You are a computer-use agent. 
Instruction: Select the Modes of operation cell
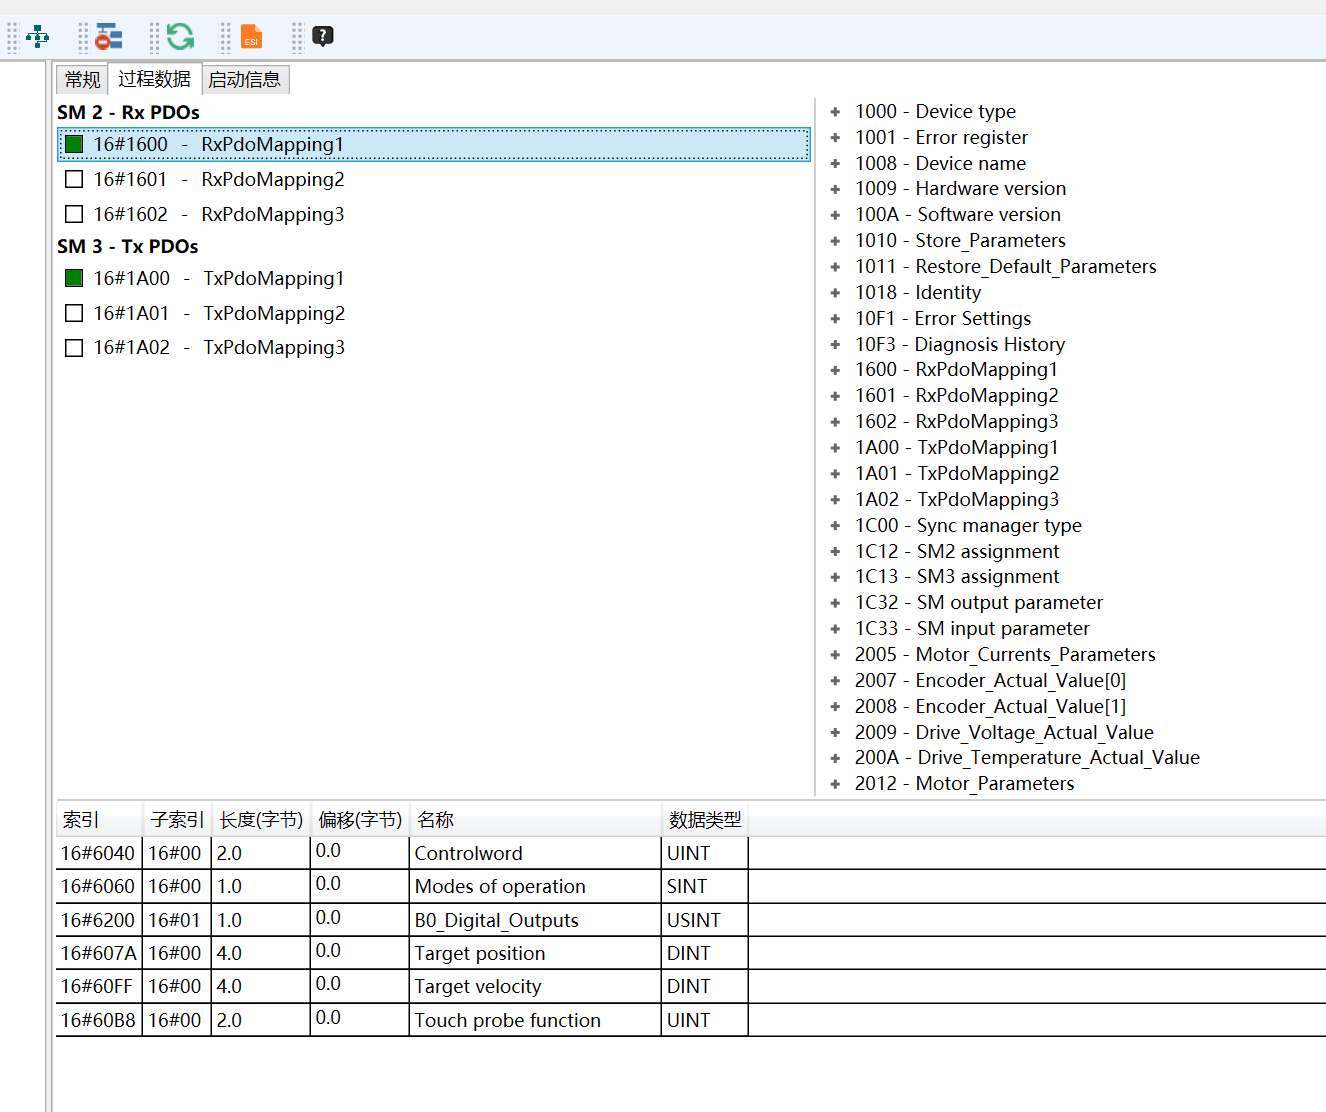click(x=535, y=886)
